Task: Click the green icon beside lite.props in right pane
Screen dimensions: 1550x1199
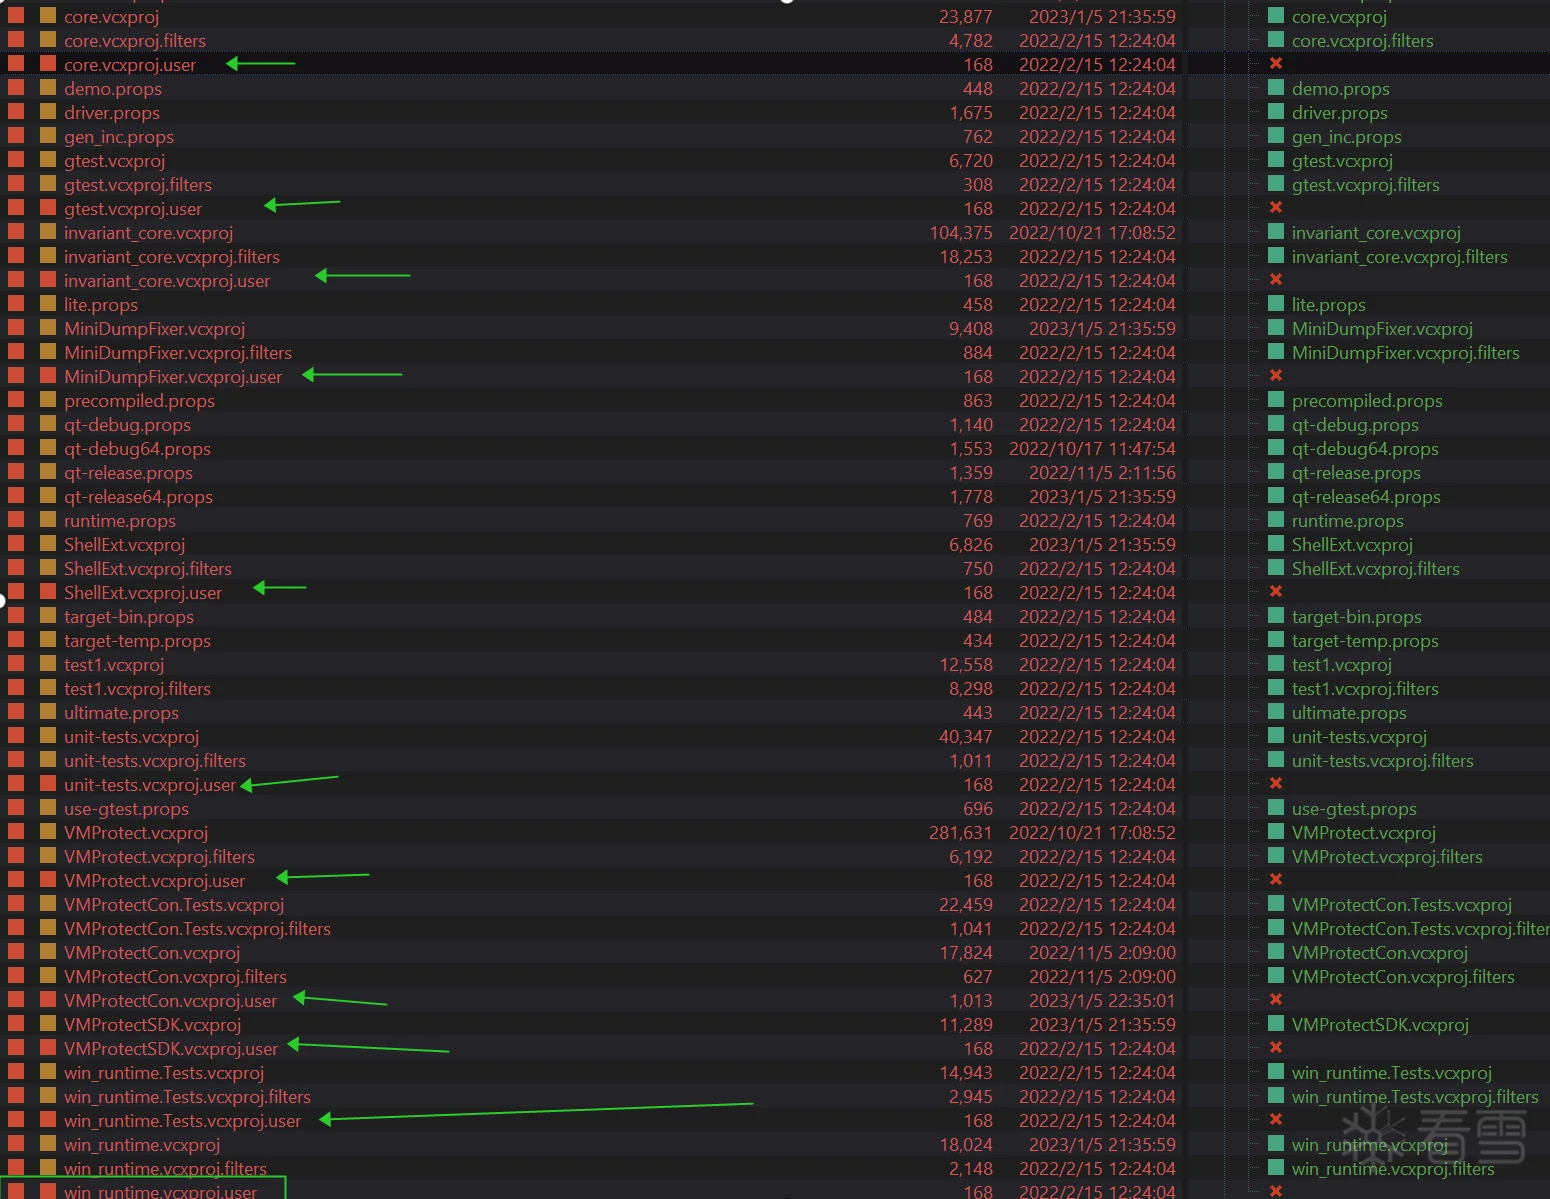Action: point(1276,304)
